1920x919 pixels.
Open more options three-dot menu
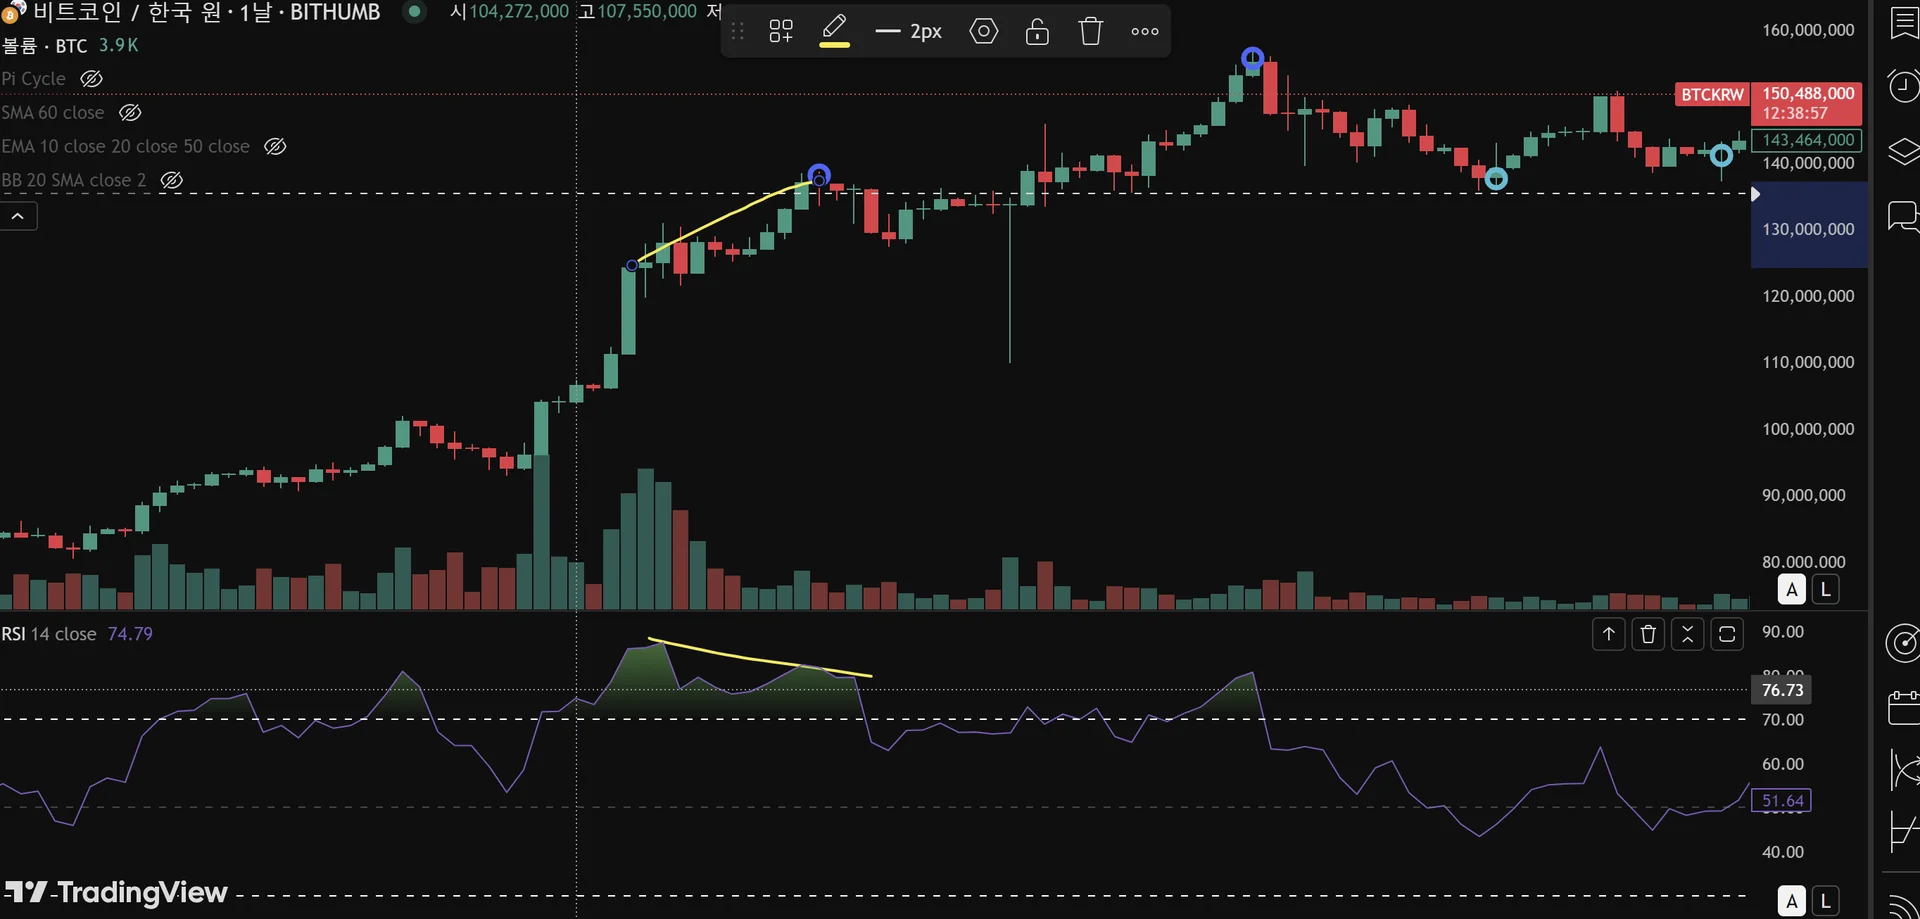tap(1145, 31)
